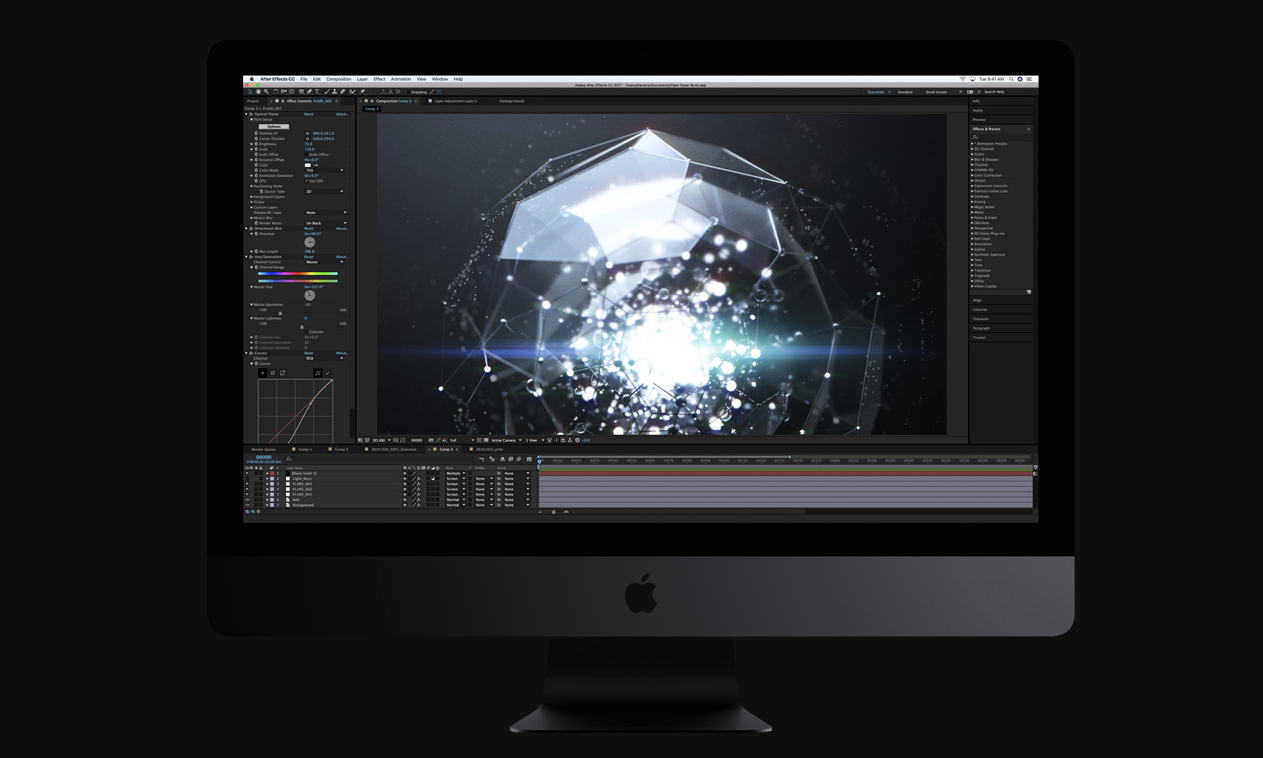
Task: Expand the Color Correction effects category
Action: click(x=988, y=175)
